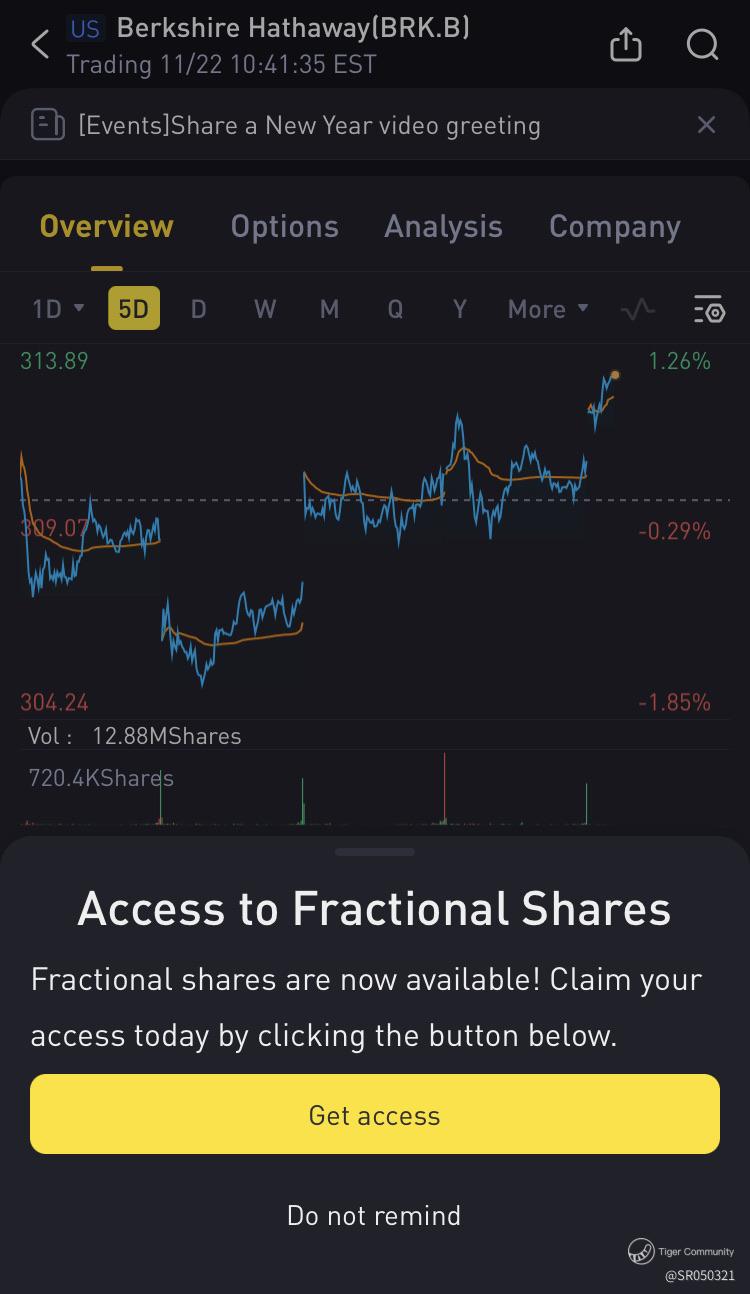Tap the back arrow icon
This screenshot has height=1294, width=750.
point(40,45)
